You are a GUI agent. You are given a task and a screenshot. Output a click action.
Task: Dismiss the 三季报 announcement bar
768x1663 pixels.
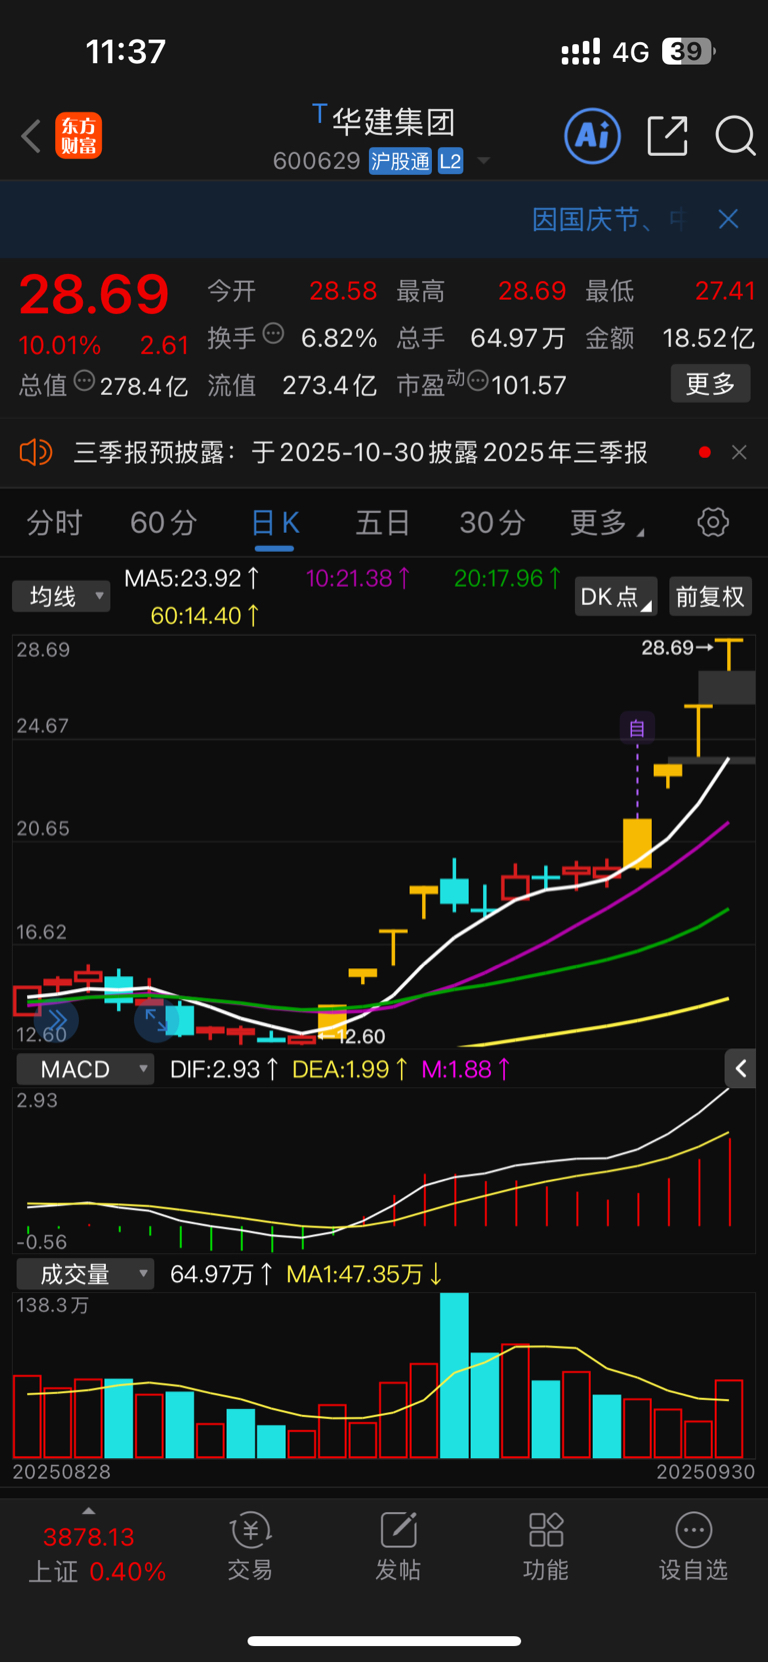pyautogui.click(x=739, y=453)
